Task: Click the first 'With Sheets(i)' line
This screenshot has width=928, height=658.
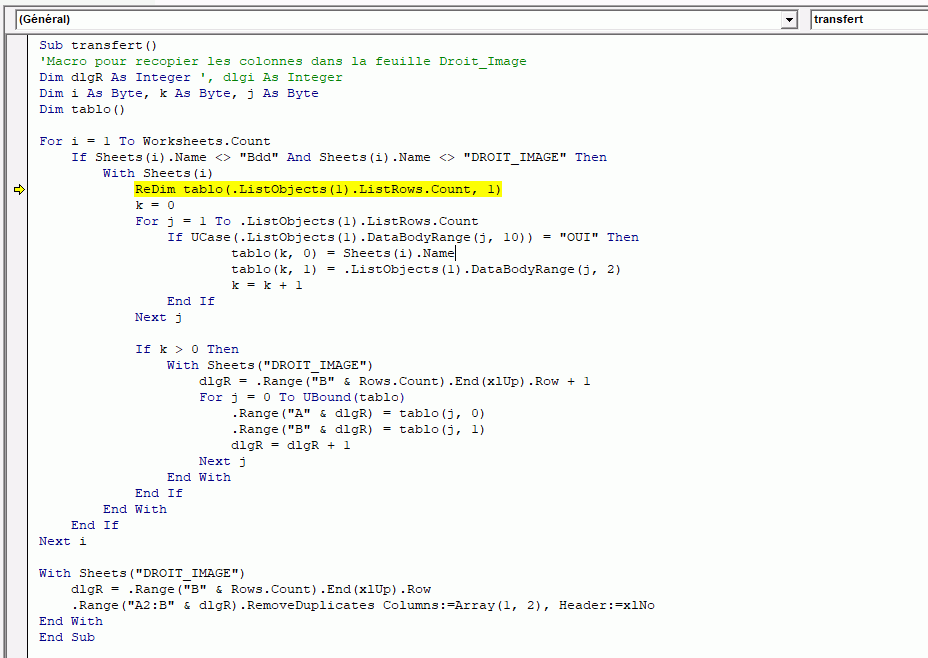Action: coord(158,173)
